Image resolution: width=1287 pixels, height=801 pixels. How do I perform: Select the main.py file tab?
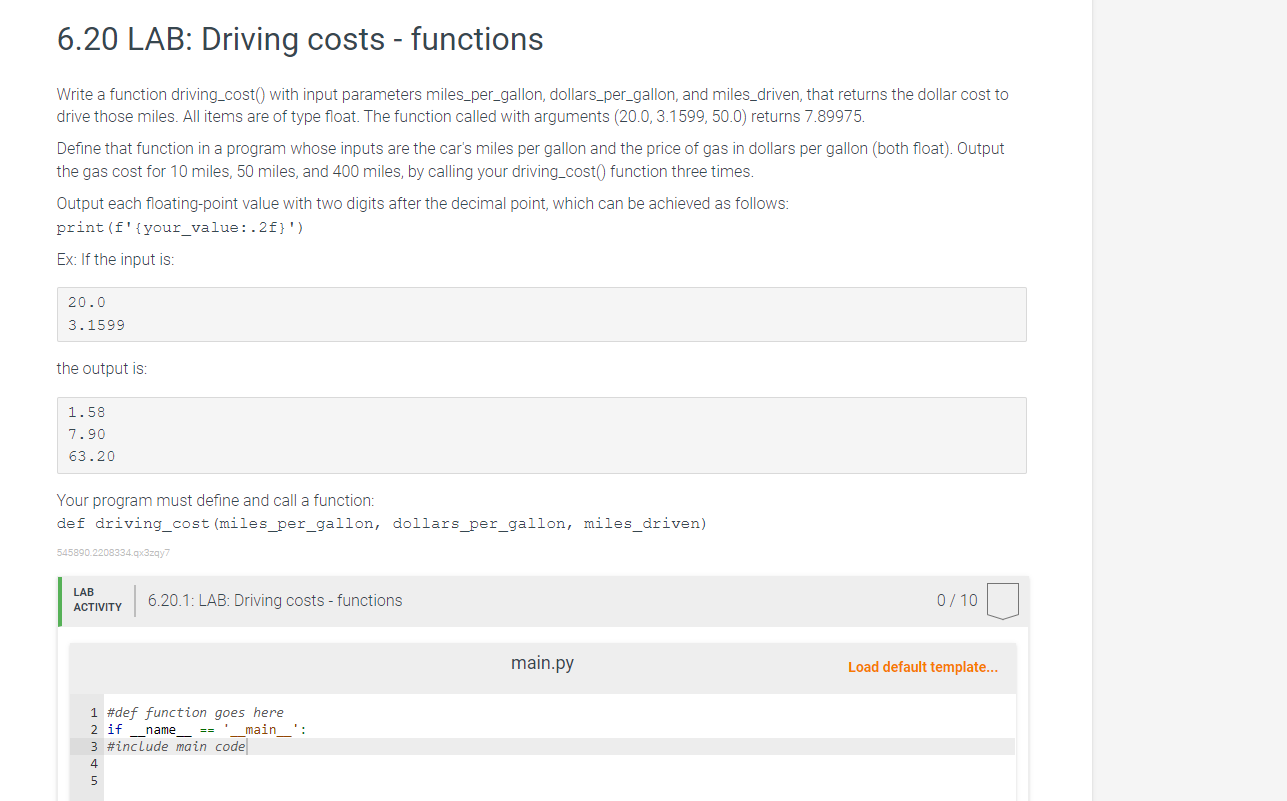541,662
